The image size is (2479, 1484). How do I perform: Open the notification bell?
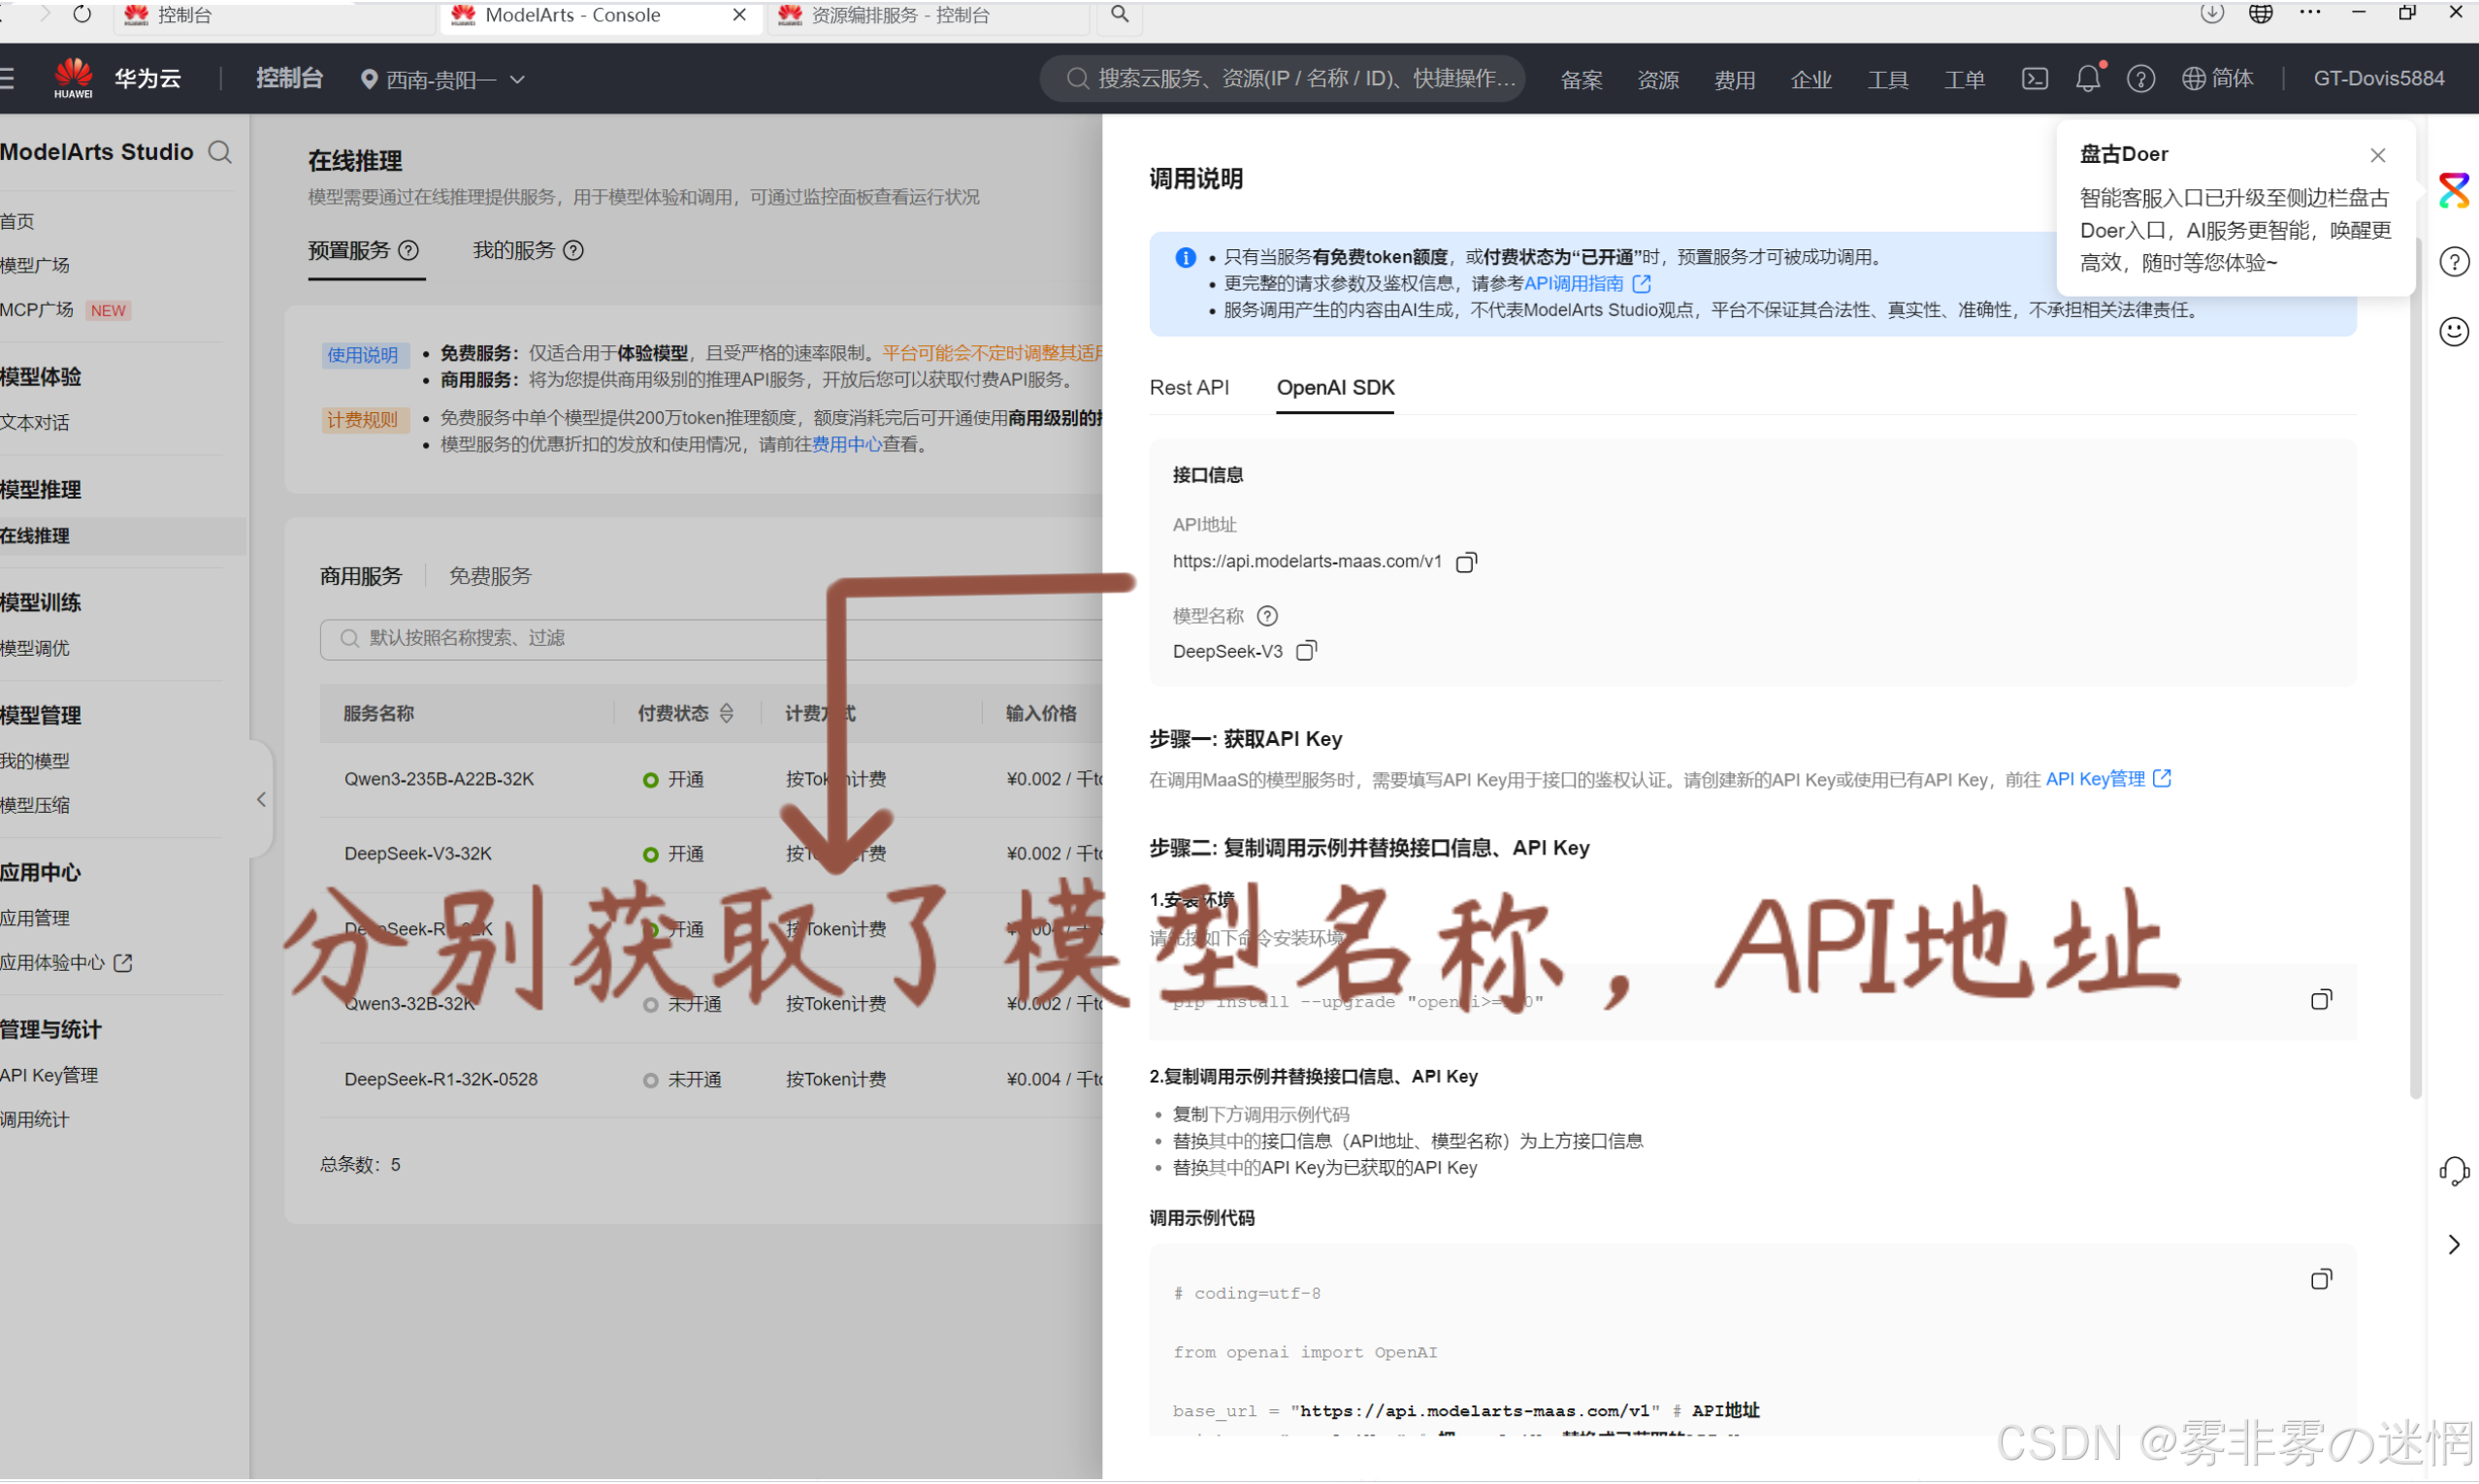2087,79
